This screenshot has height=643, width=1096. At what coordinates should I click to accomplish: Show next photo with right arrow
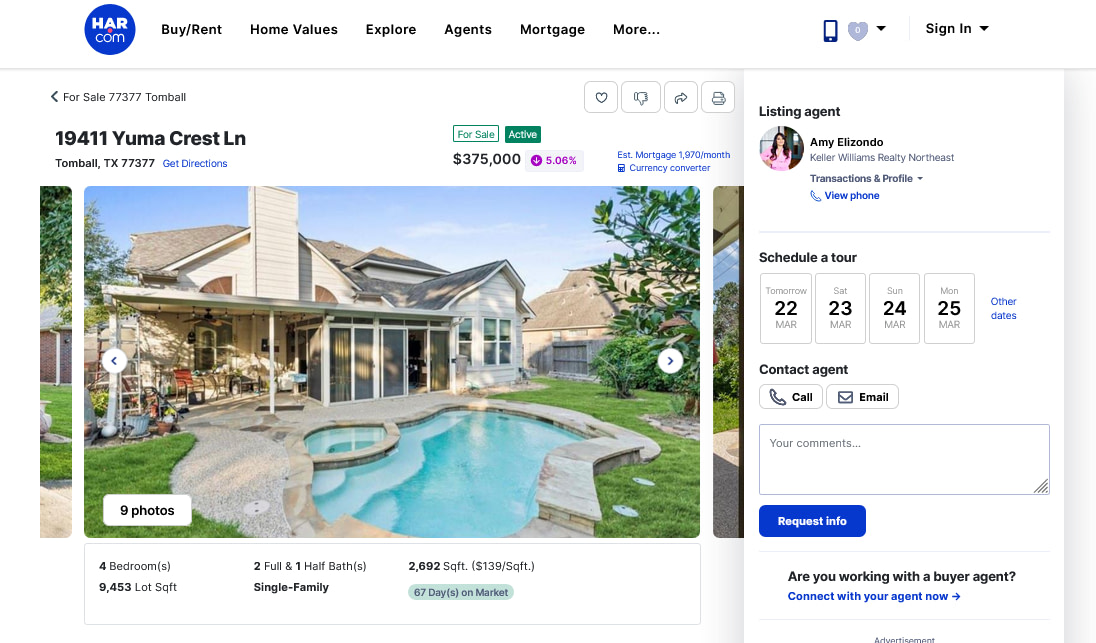(x=670, y=361)
